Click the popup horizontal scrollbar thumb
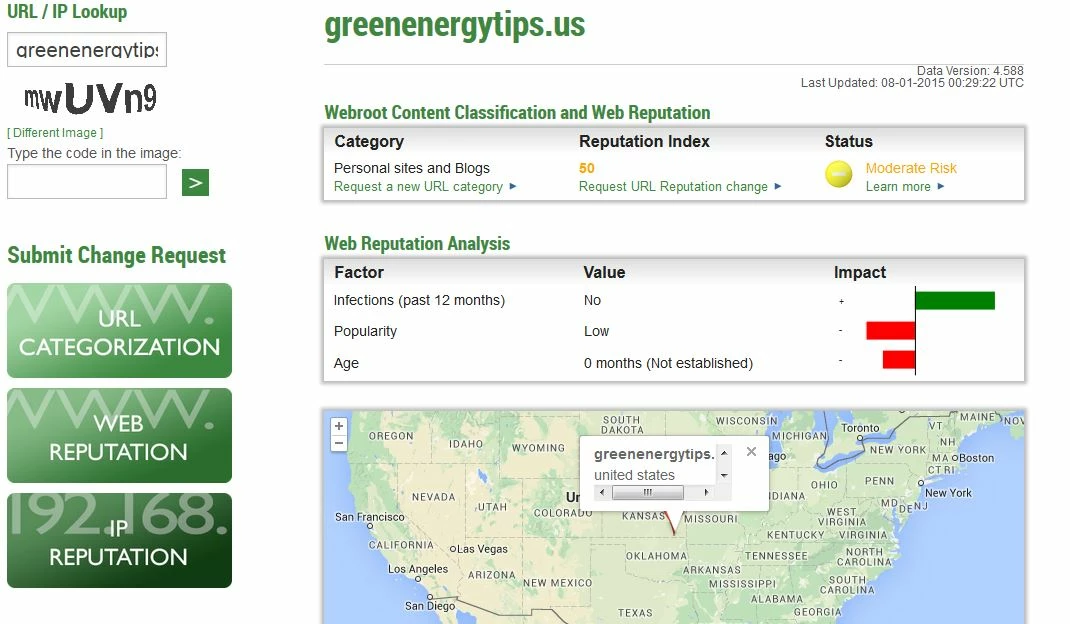Image resolution: width=1070 pixels, height=624 pixels. [648, 492]
